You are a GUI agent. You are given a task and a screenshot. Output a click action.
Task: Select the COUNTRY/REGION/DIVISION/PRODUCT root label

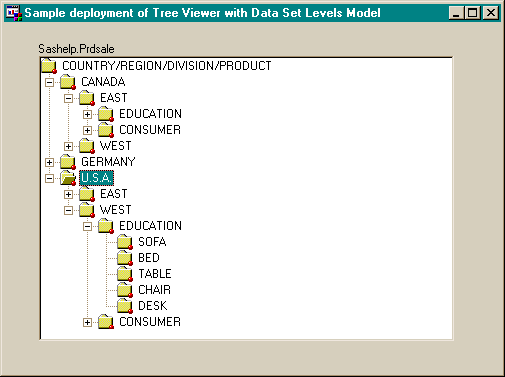click(167, 66)
